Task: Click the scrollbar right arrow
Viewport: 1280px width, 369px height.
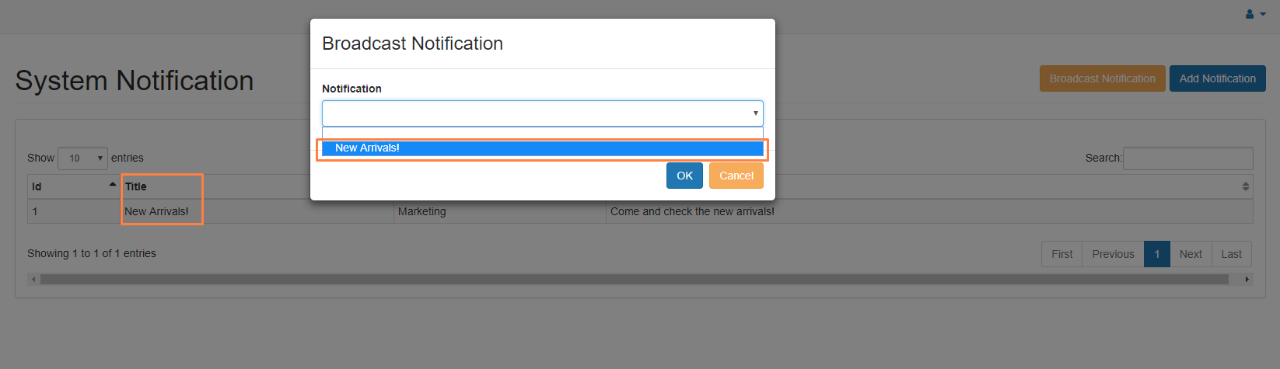Action: [x=1247, y=279]
